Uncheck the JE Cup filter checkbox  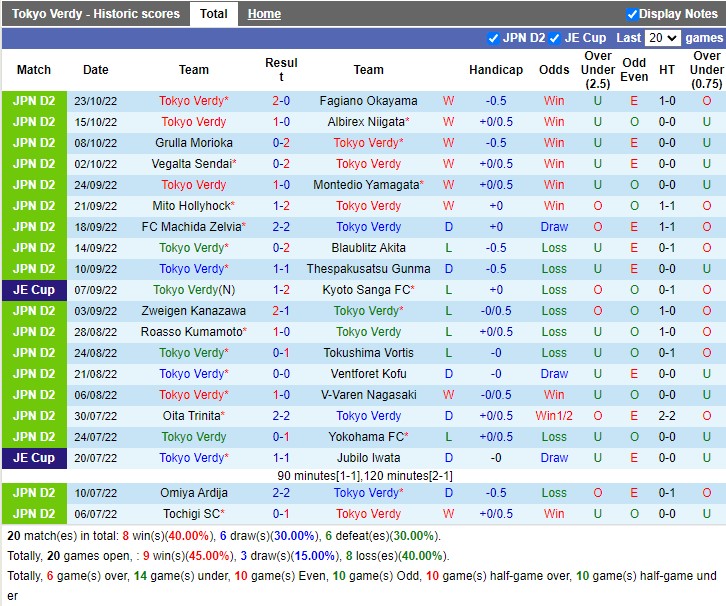click(x=555, y=38)
